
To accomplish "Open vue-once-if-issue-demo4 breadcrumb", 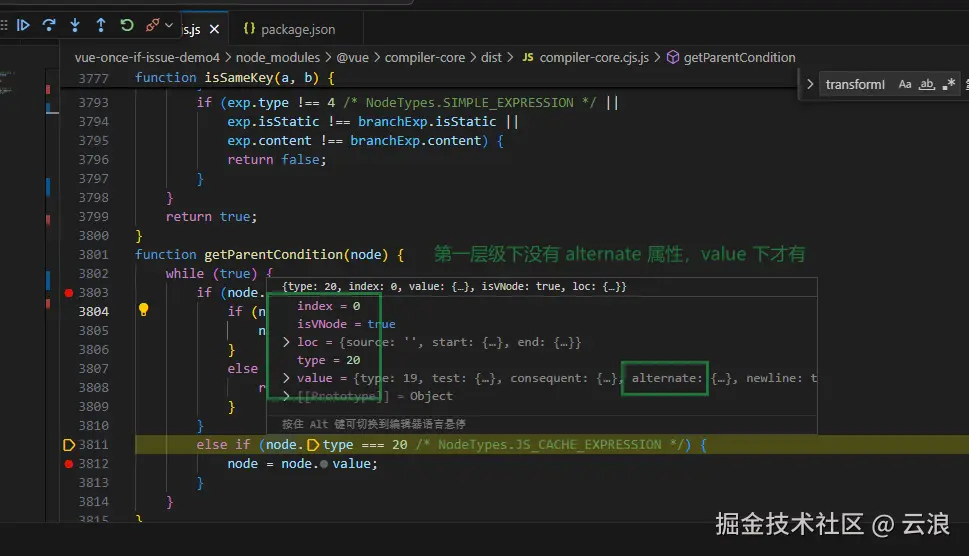I will click(x=147, y=57).
